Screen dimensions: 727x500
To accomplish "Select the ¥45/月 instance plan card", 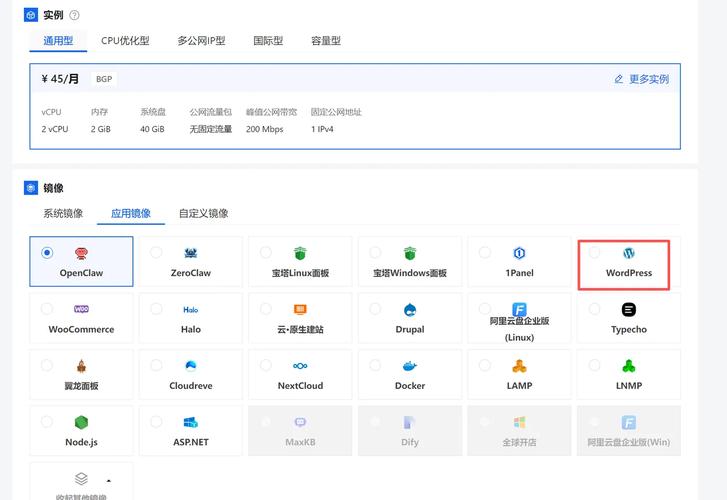I will click(x=355, y=106).
